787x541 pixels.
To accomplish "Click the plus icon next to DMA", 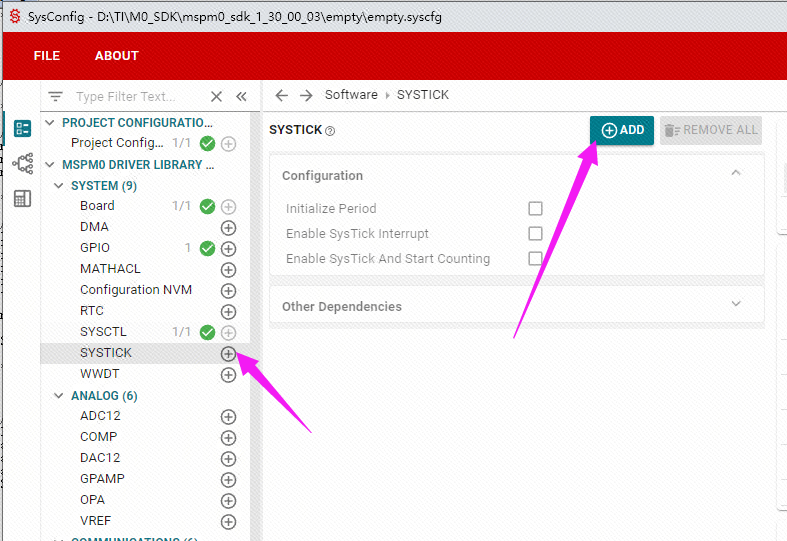I will coord(228,227).
